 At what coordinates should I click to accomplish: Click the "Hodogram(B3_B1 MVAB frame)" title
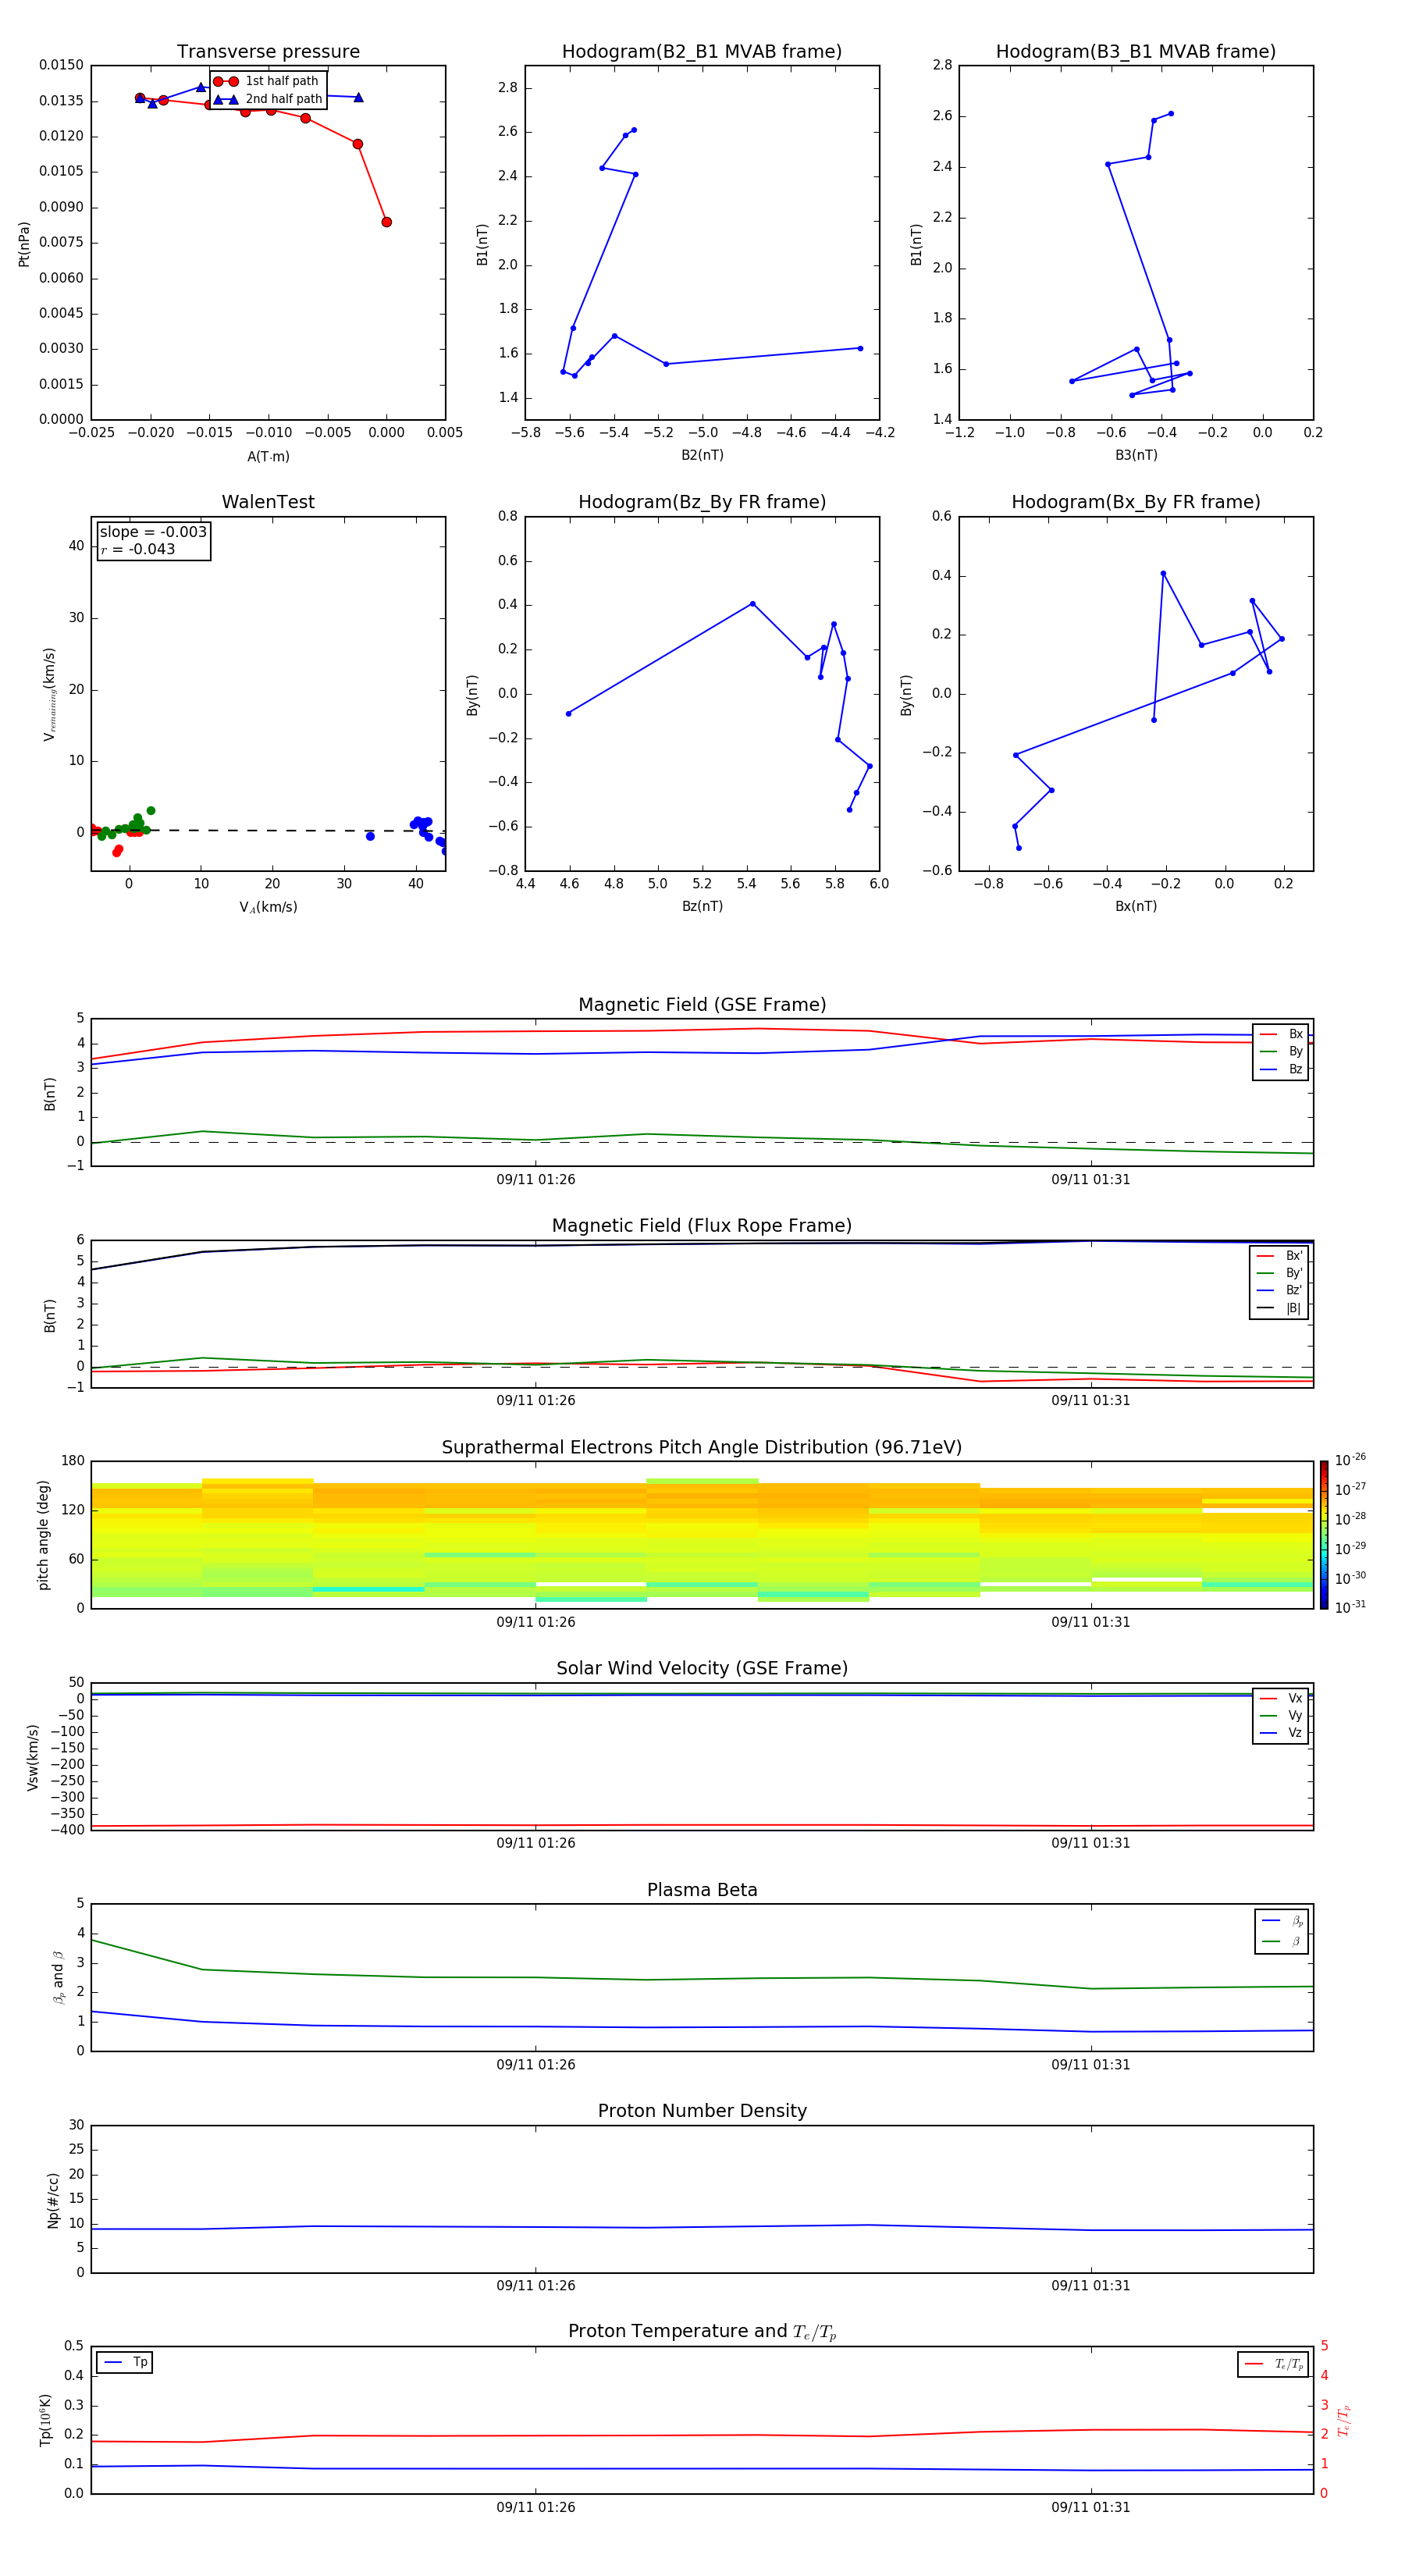point(1136,51)
